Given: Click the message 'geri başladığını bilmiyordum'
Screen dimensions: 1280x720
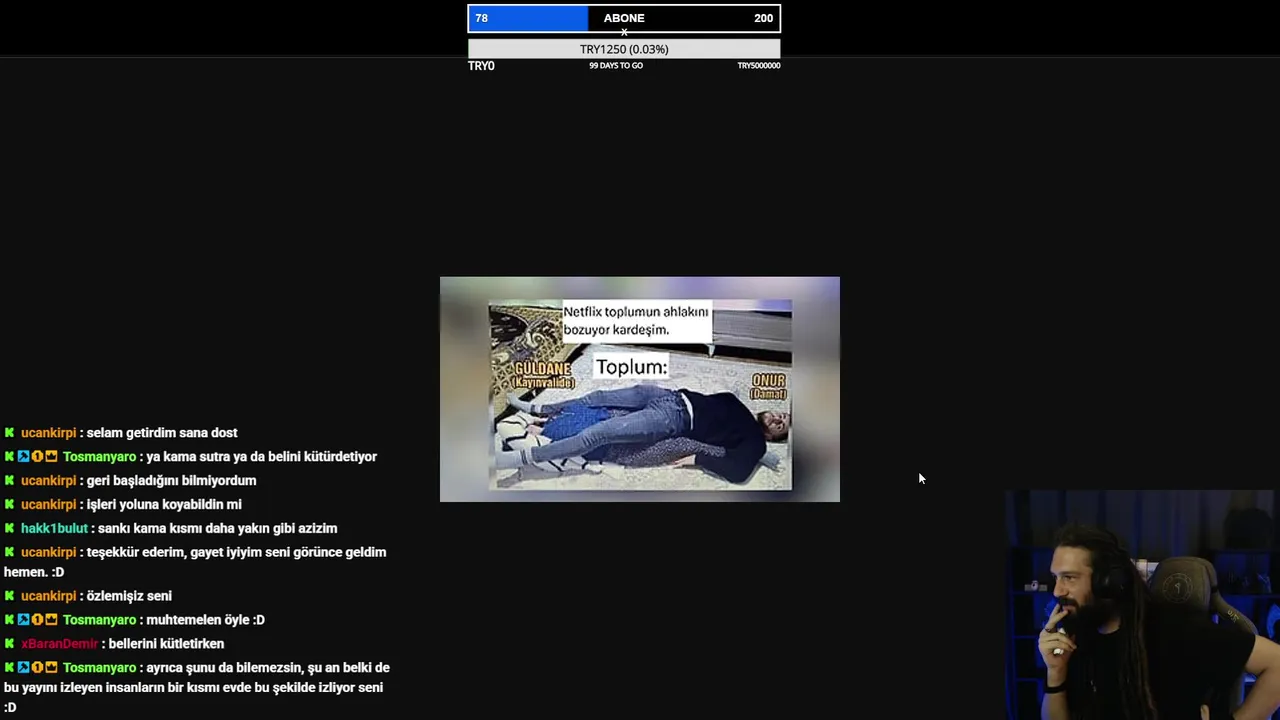Looking at the screenshot, I should [171, 481].
